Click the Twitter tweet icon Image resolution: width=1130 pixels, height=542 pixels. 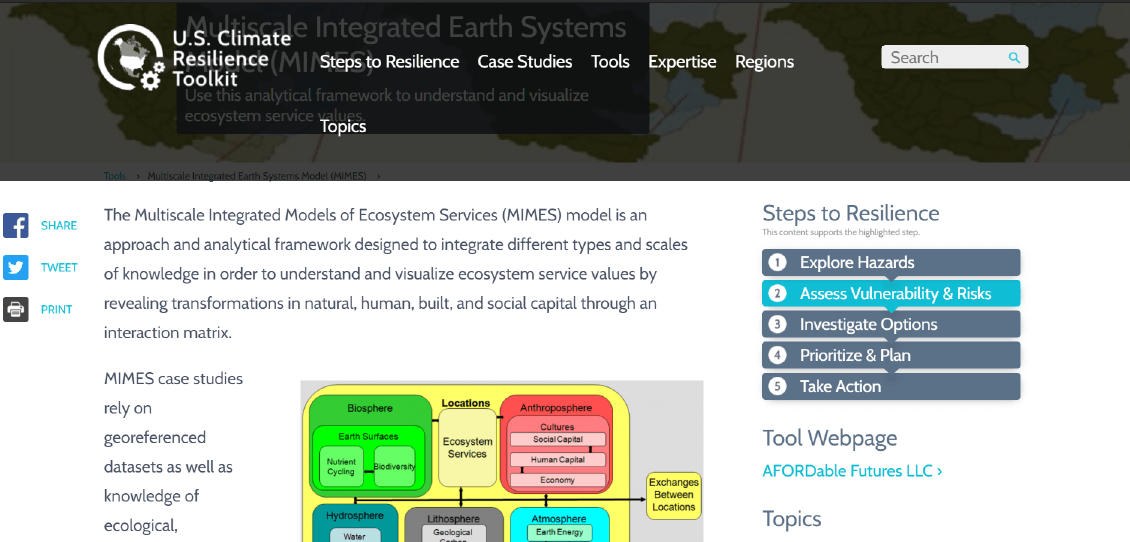coord(16,268)
